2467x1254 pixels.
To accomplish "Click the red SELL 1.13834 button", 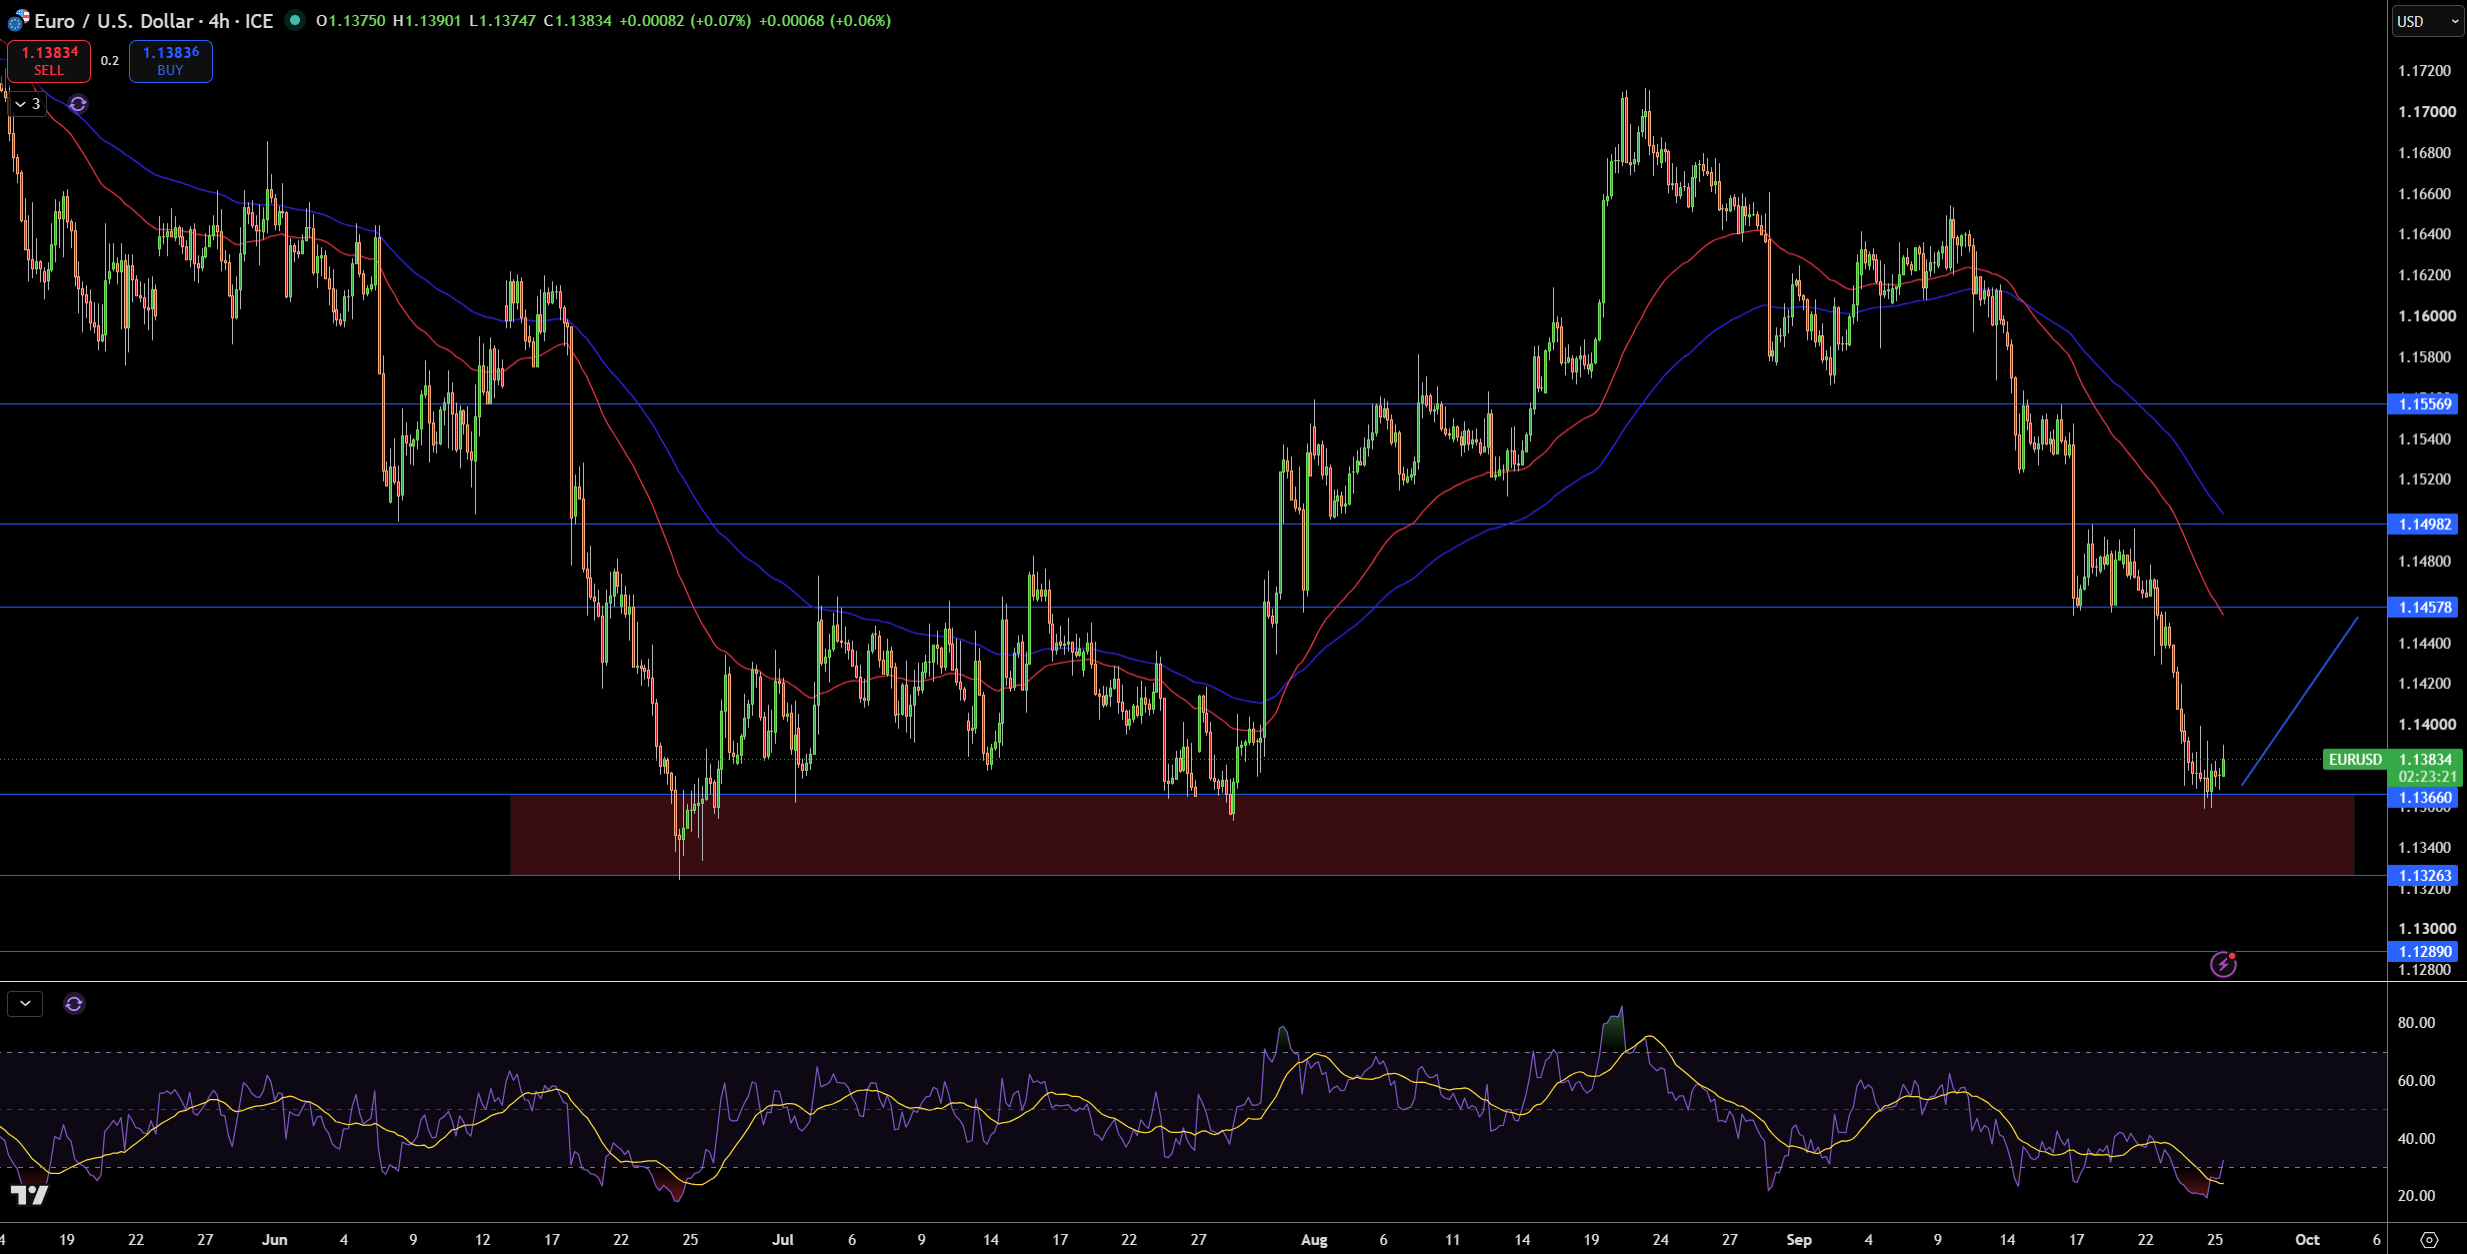I will click(x=49, y=61).
